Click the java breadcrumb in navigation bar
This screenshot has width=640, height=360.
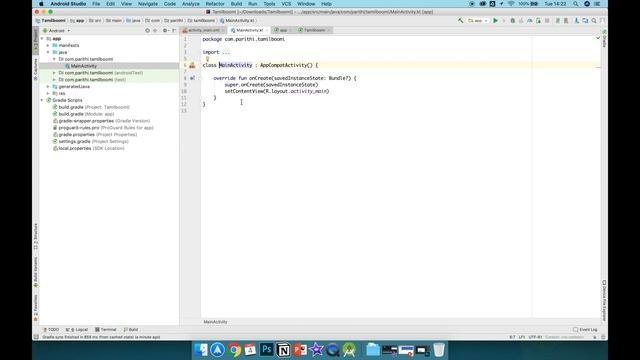click(x=133, y=20)
